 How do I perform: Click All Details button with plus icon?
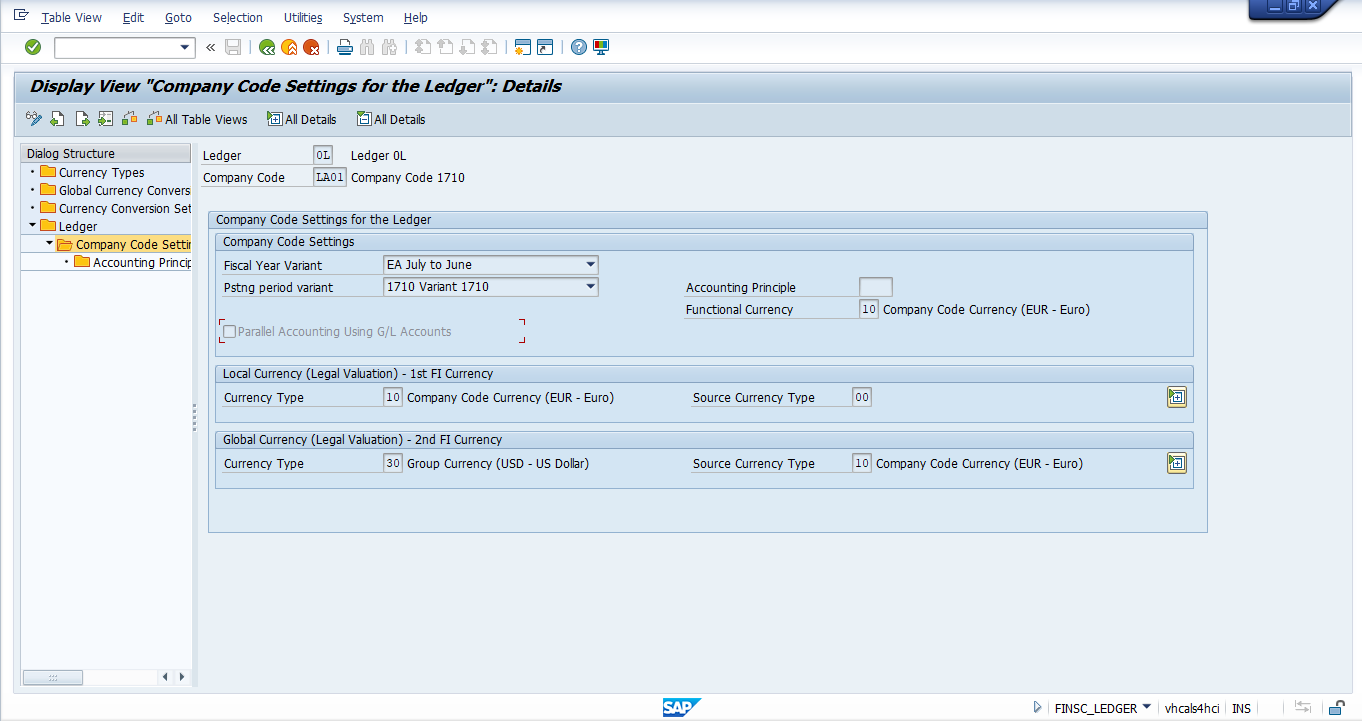[x=302, y=119]
